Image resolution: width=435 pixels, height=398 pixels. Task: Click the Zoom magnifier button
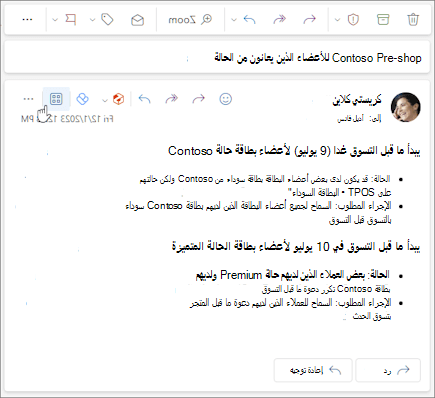tap(190, 20)
